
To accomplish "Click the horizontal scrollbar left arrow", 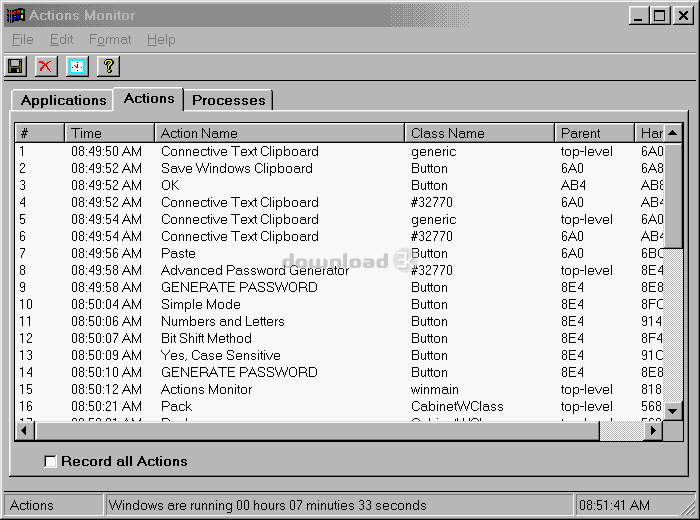I will 25,431.
